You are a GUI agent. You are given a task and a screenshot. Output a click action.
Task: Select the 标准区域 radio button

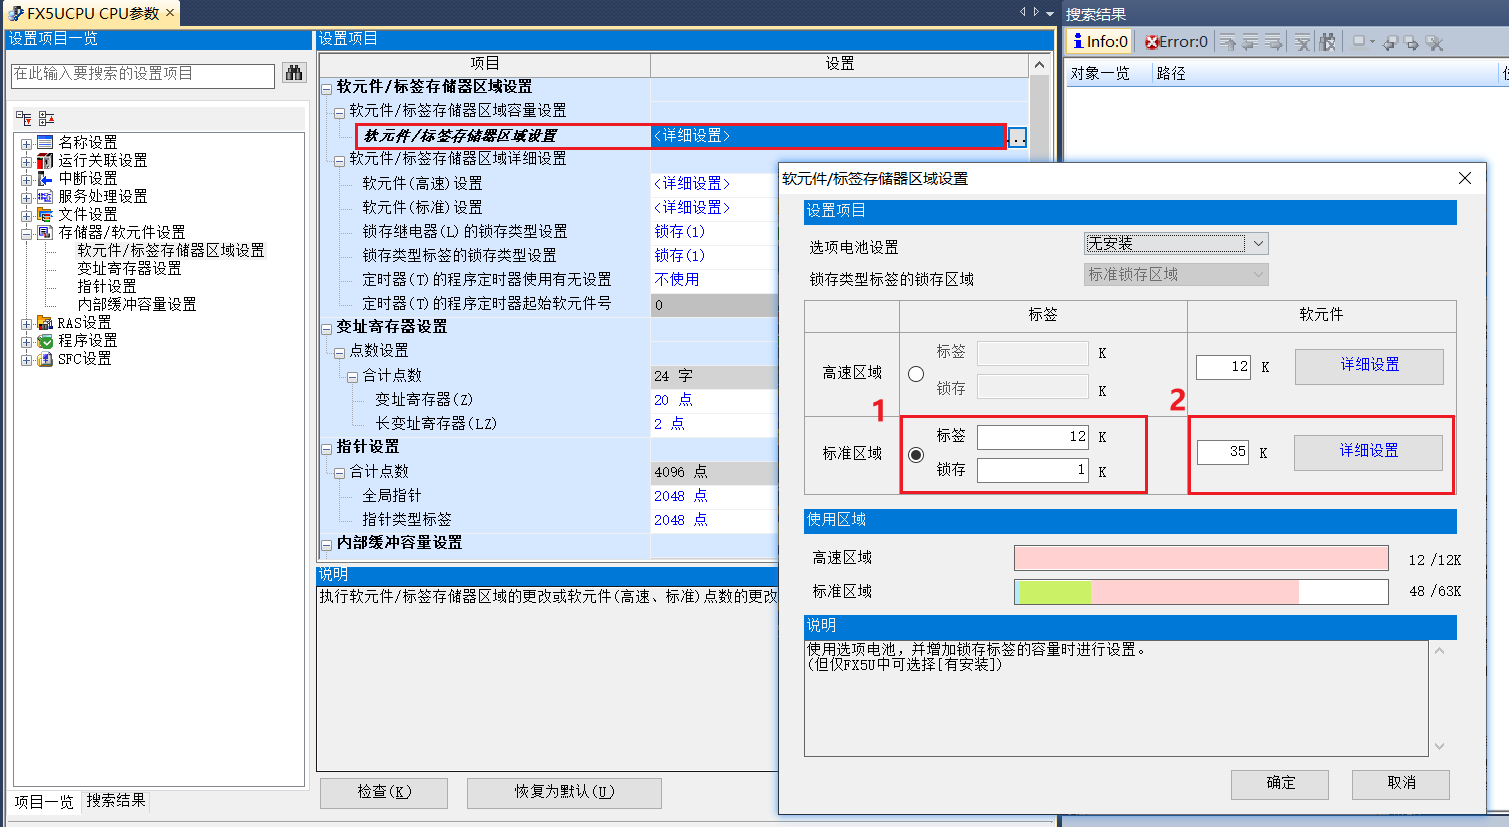916,455
